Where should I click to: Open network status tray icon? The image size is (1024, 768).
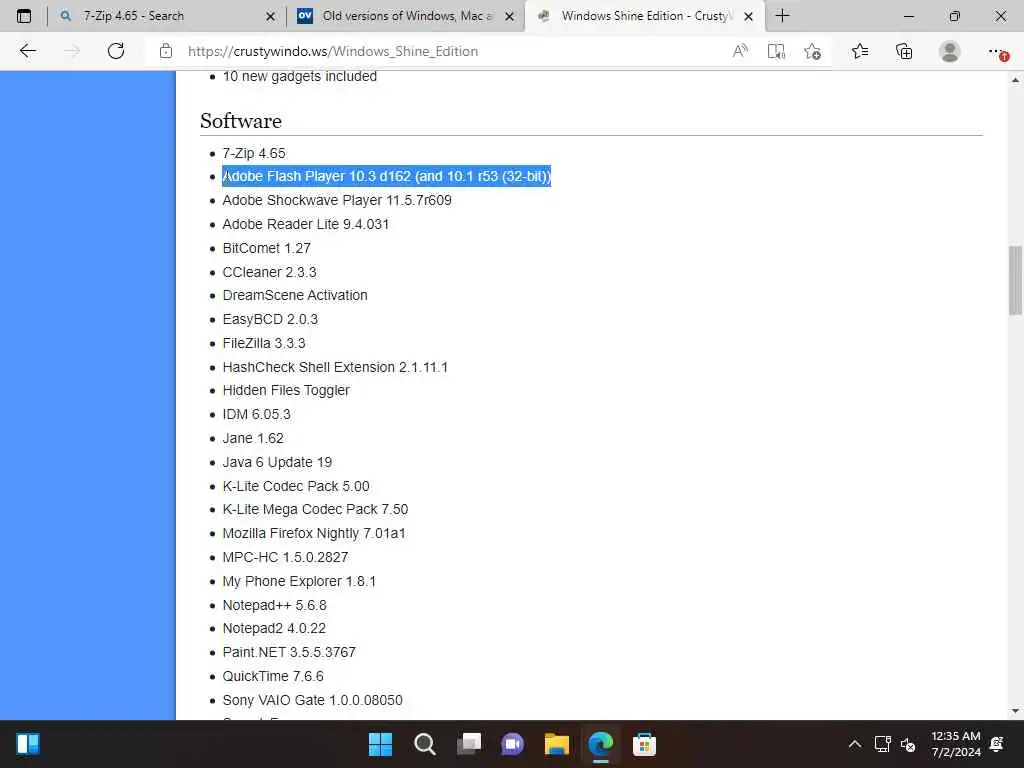click(x=882, y=744)
